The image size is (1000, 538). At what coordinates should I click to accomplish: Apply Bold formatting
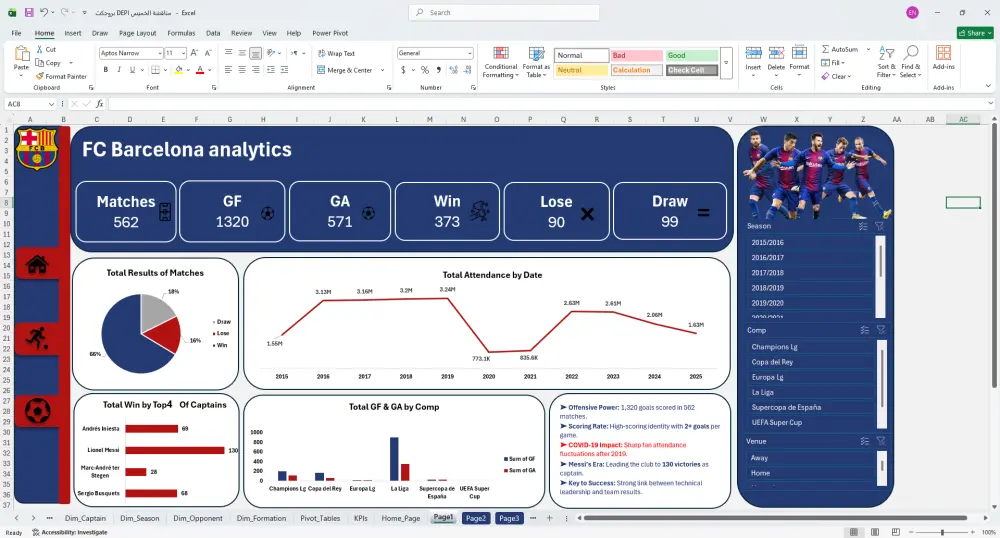click(106, 69)
